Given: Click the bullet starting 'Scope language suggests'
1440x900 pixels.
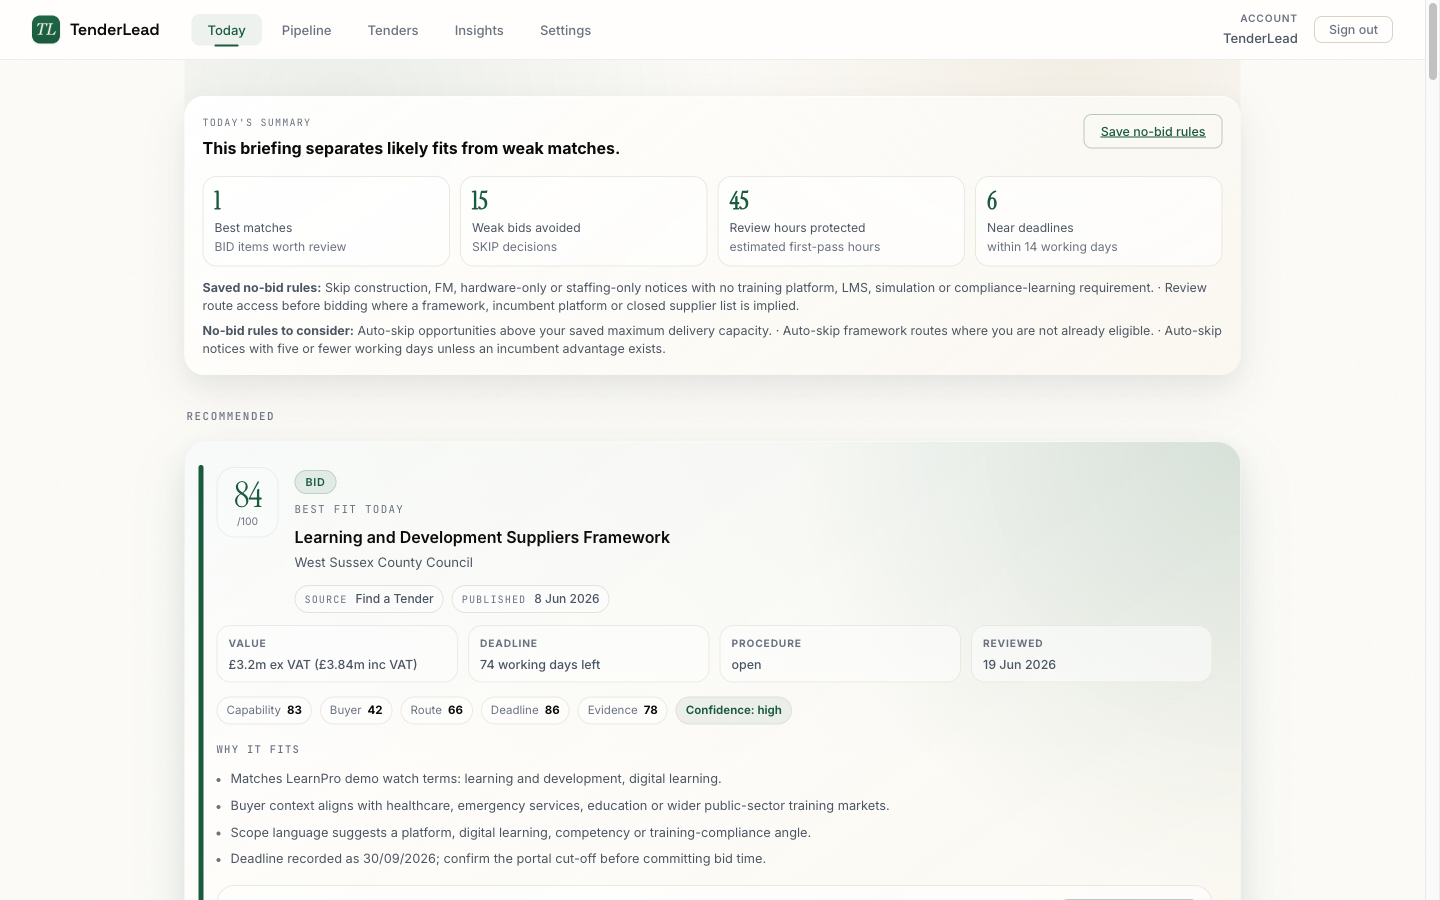Looking at the screenshot, I should click(521, 833).
